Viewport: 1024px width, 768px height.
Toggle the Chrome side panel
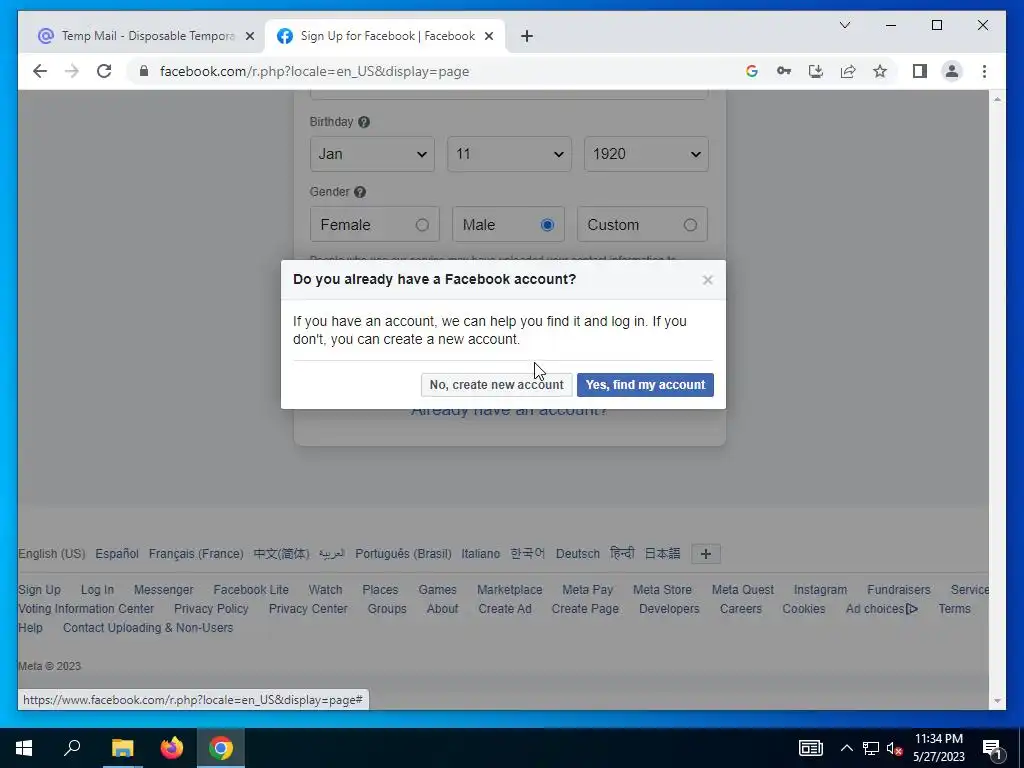coord(920,71)
